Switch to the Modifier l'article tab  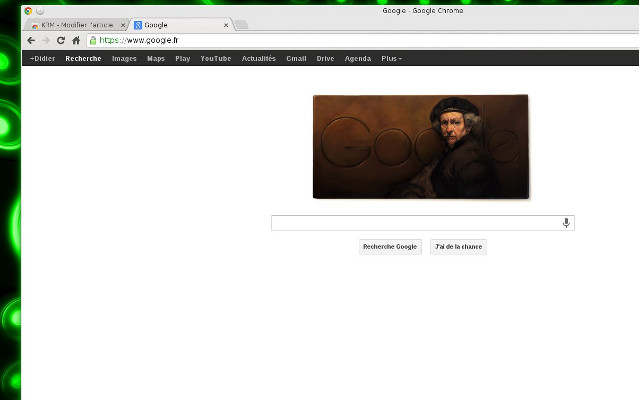click(78, 25)
